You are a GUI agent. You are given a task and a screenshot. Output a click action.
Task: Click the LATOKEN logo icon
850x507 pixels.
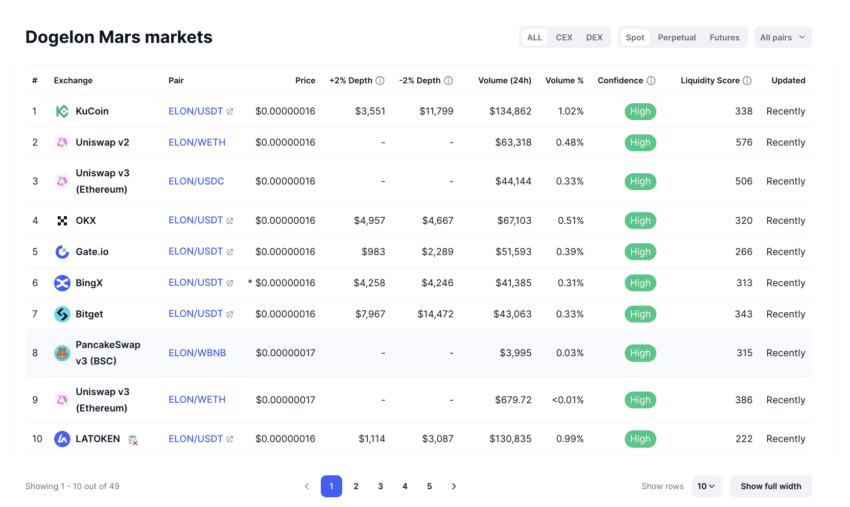tap(62, 439)
